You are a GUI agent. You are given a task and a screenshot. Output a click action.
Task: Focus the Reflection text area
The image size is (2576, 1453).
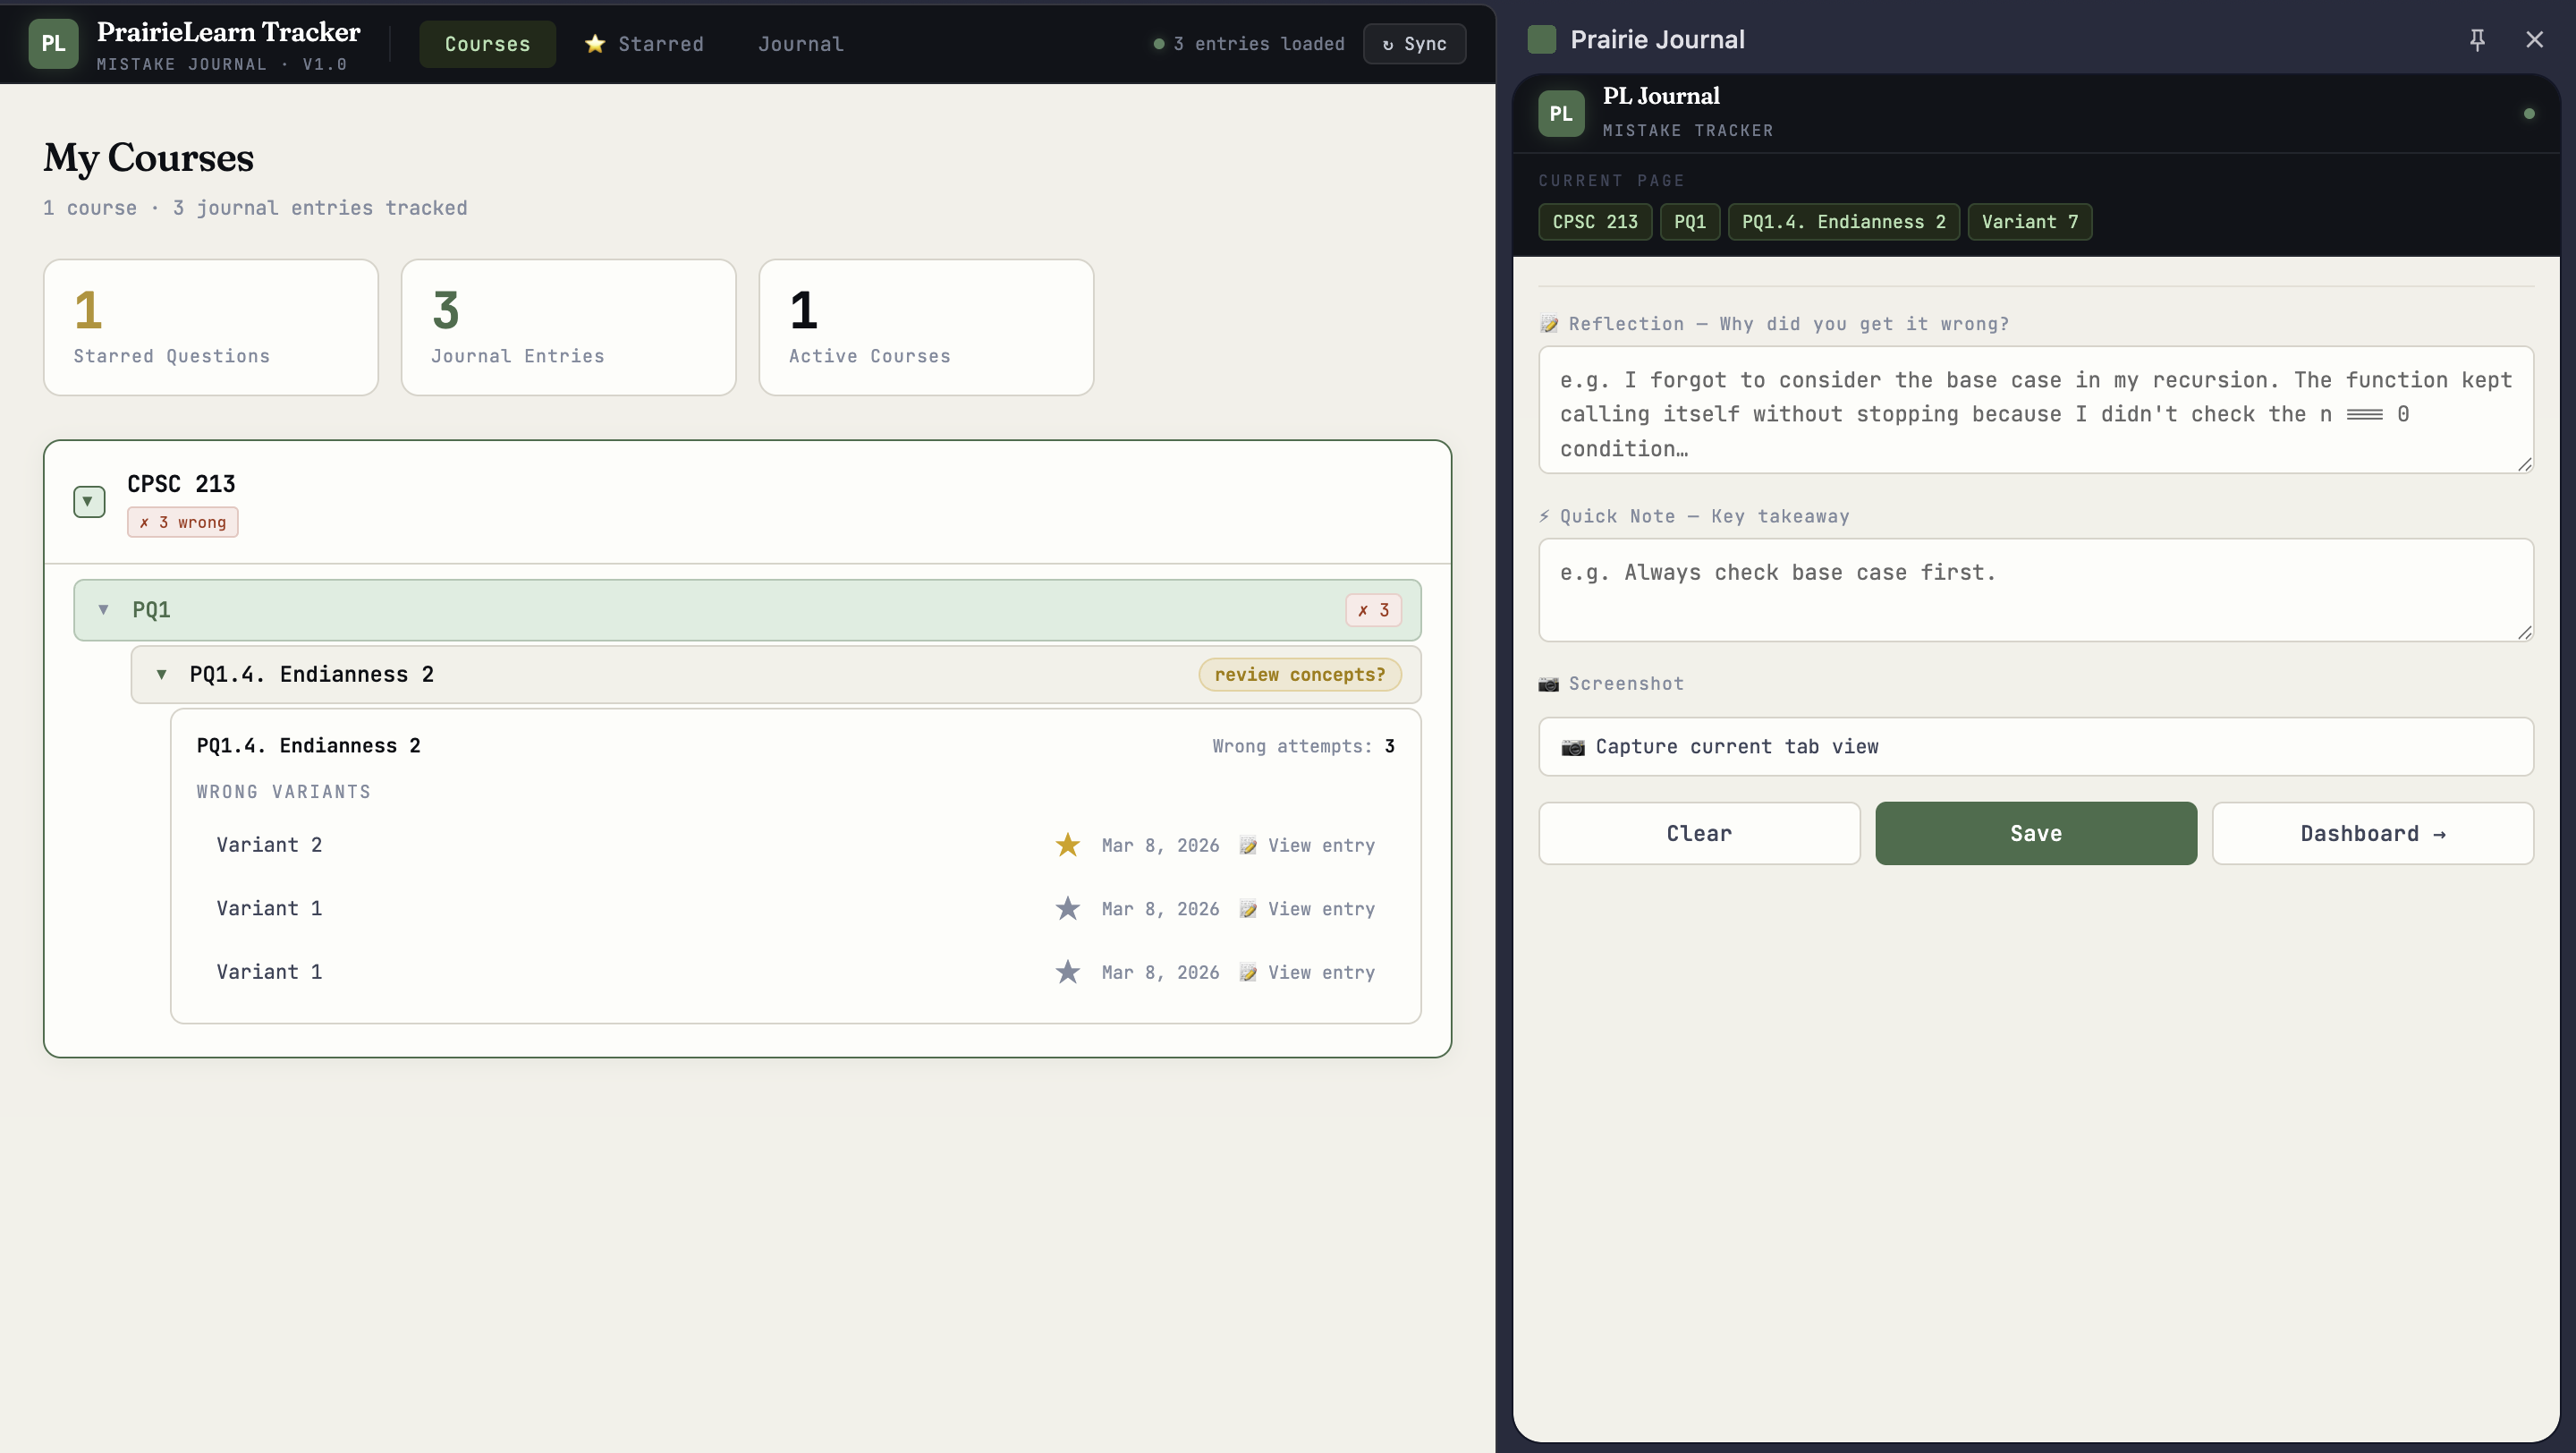(2035, 410)
